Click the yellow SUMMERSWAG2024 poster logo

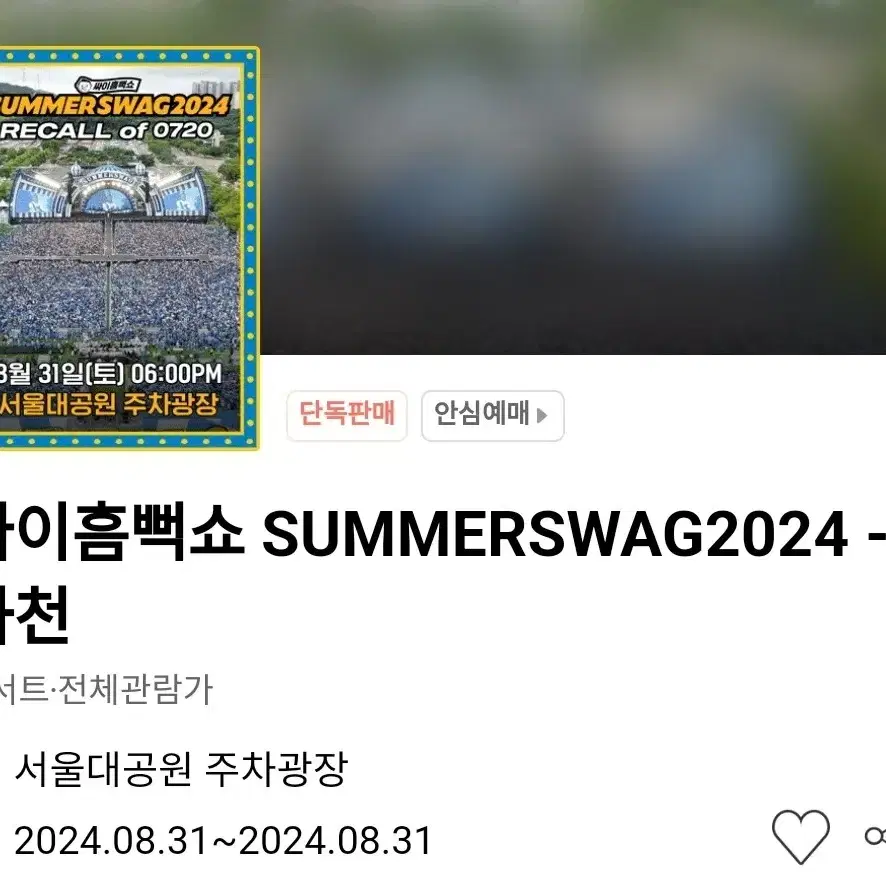115,106
